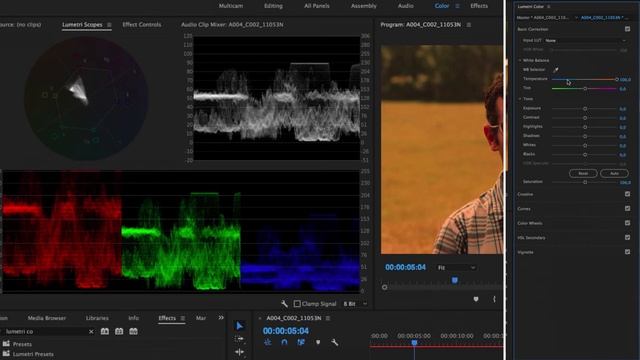
Task: Toggle Creative section checkbox
Action: pyautogui.click(x=627, y=194)
